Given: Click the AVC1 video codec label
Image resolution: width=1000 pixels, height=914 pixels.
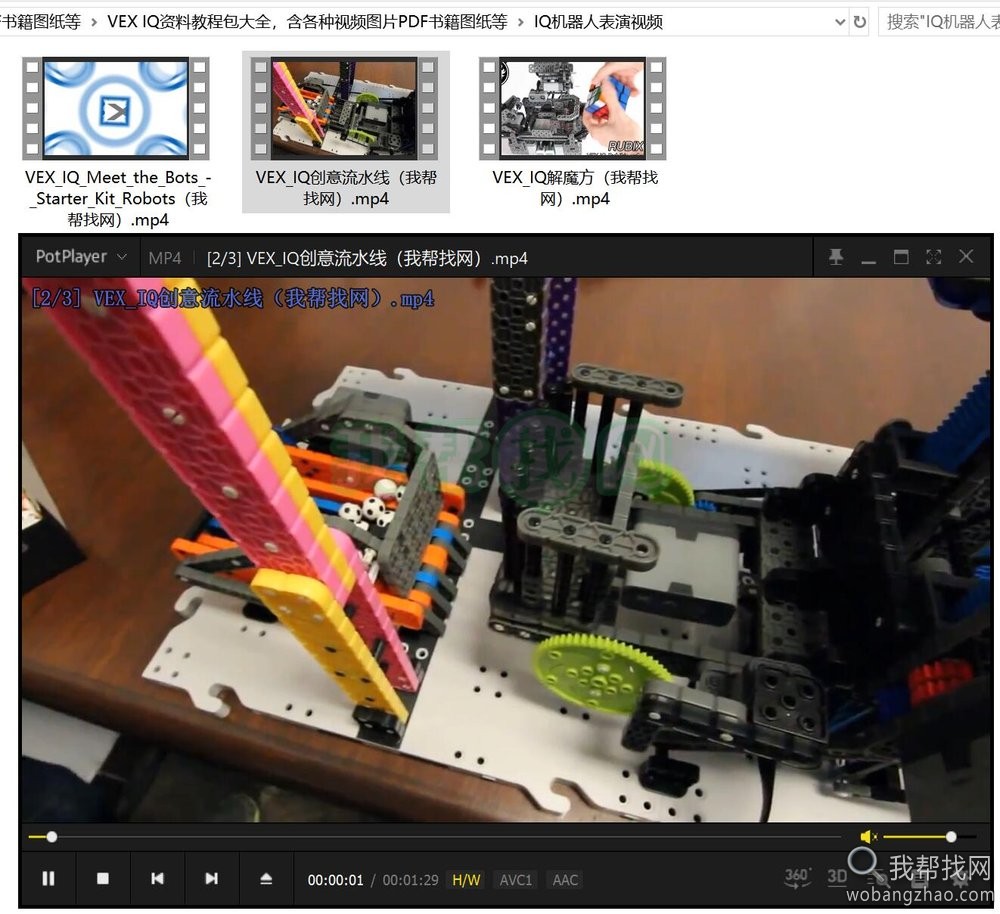Looking at the screenshot, I should [515, 880].
